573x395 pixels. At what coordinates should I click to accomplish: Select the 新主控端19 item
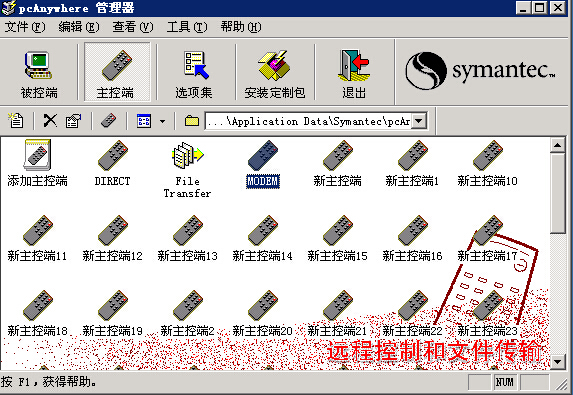click(113, 314)
